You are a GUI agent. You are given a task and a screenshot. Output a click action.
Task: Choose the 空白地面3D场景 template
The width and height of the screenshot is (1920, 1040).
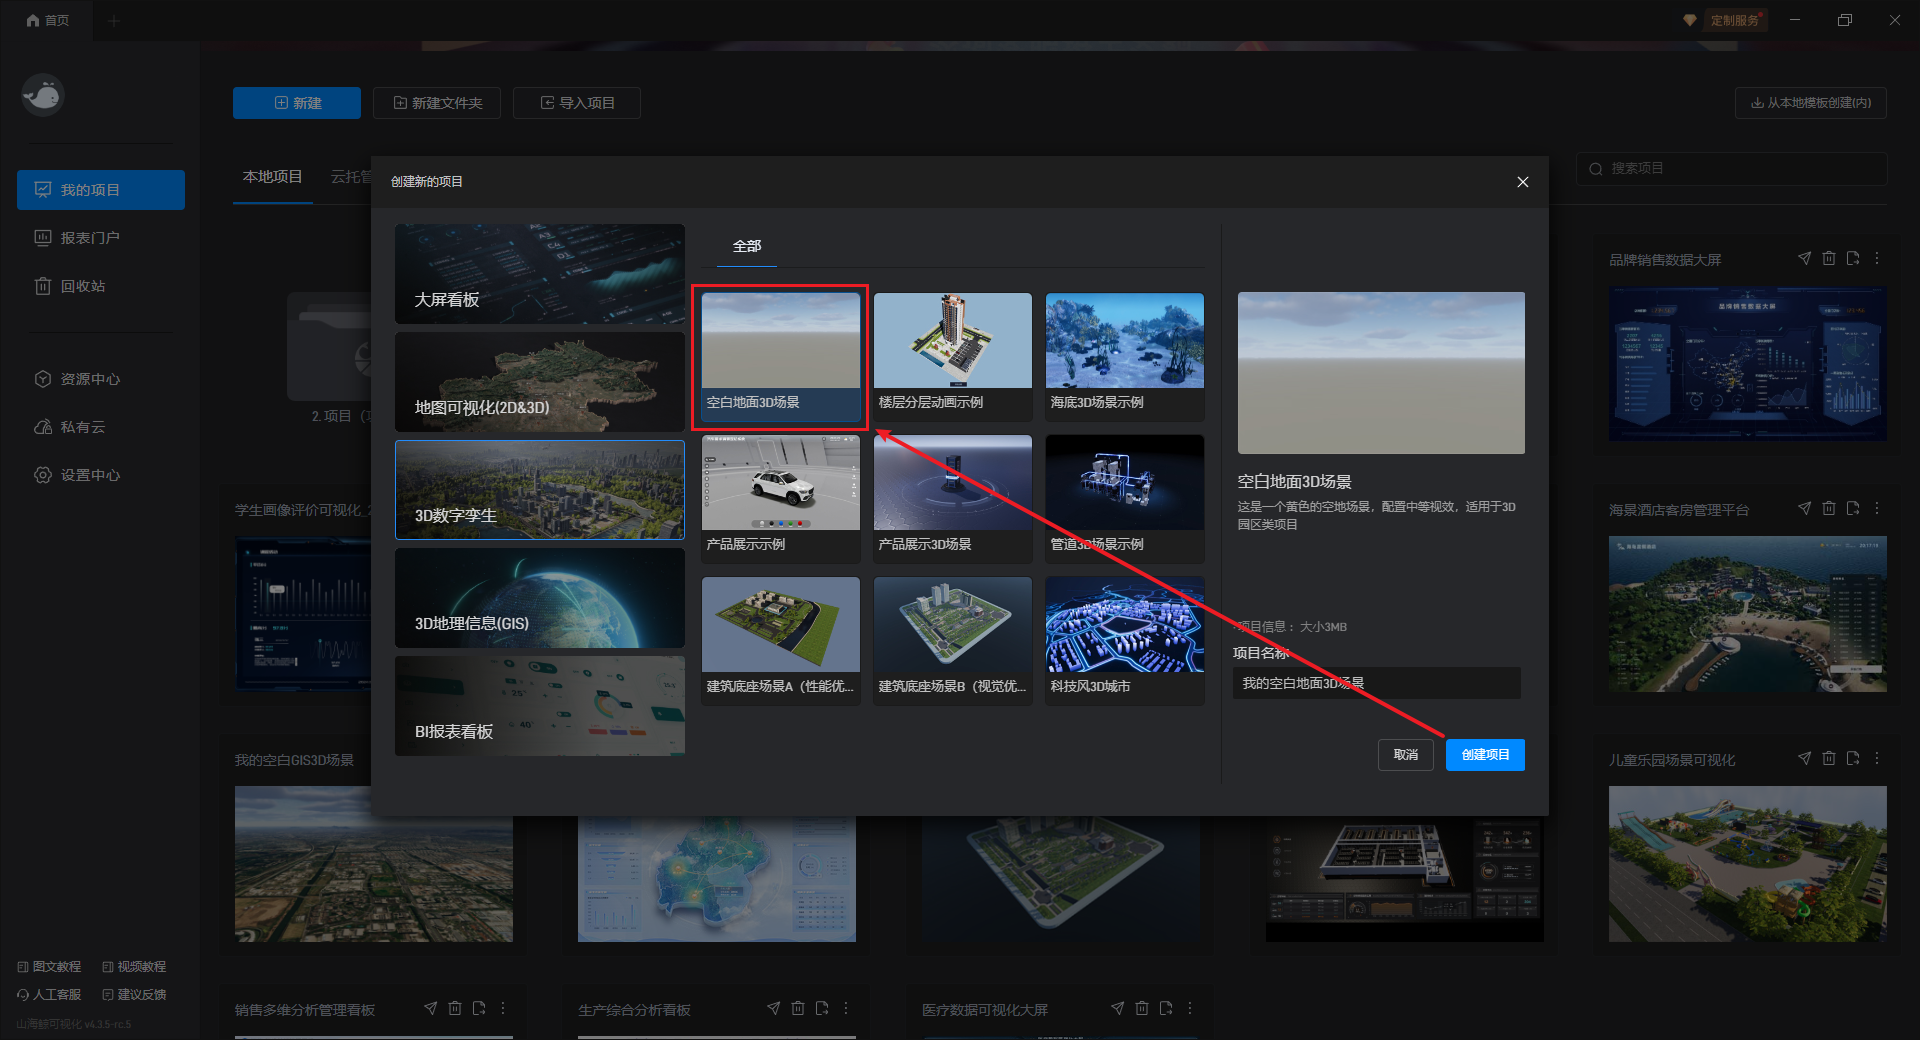click(x=781, y=357)
